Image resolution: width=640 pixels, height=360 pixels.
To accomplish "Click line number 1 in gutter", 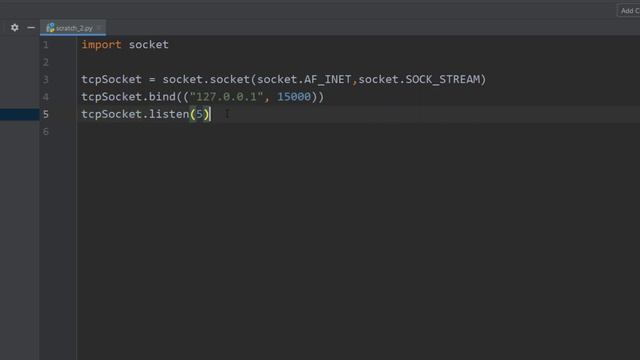I will [46, 45].
